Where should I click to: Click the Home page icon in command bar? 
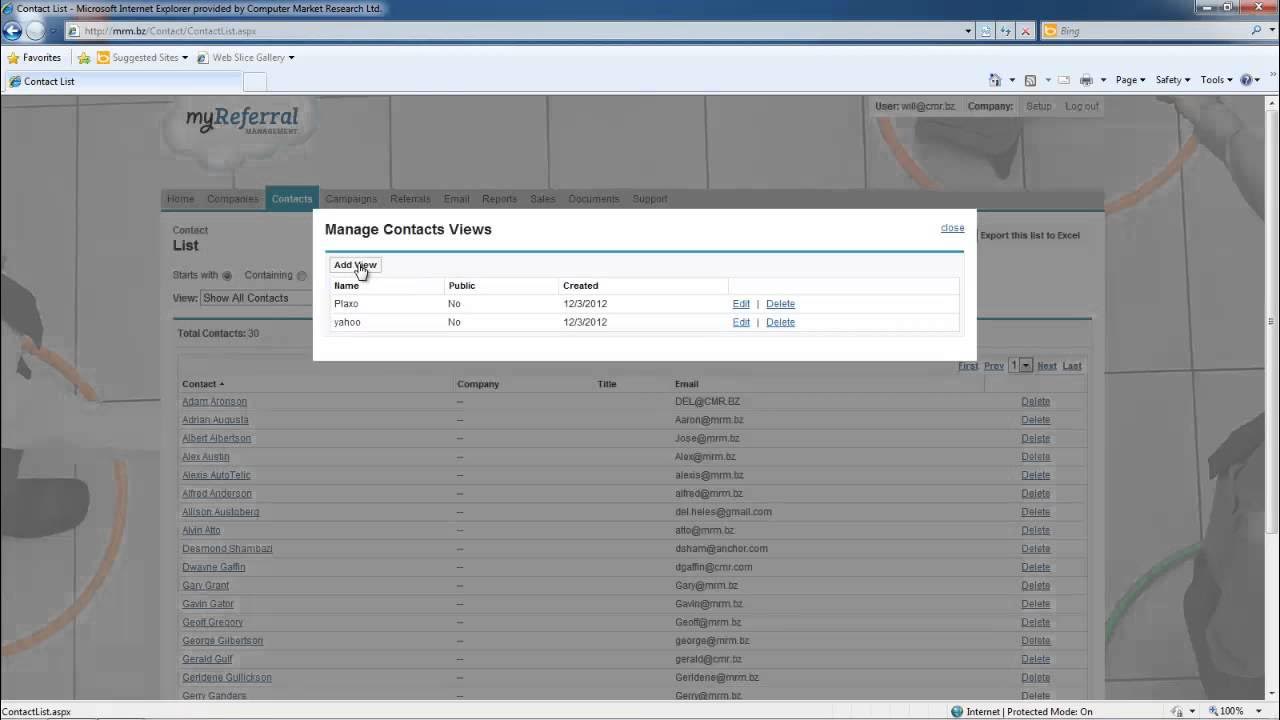pyautogui.click(x=995, y=80)
